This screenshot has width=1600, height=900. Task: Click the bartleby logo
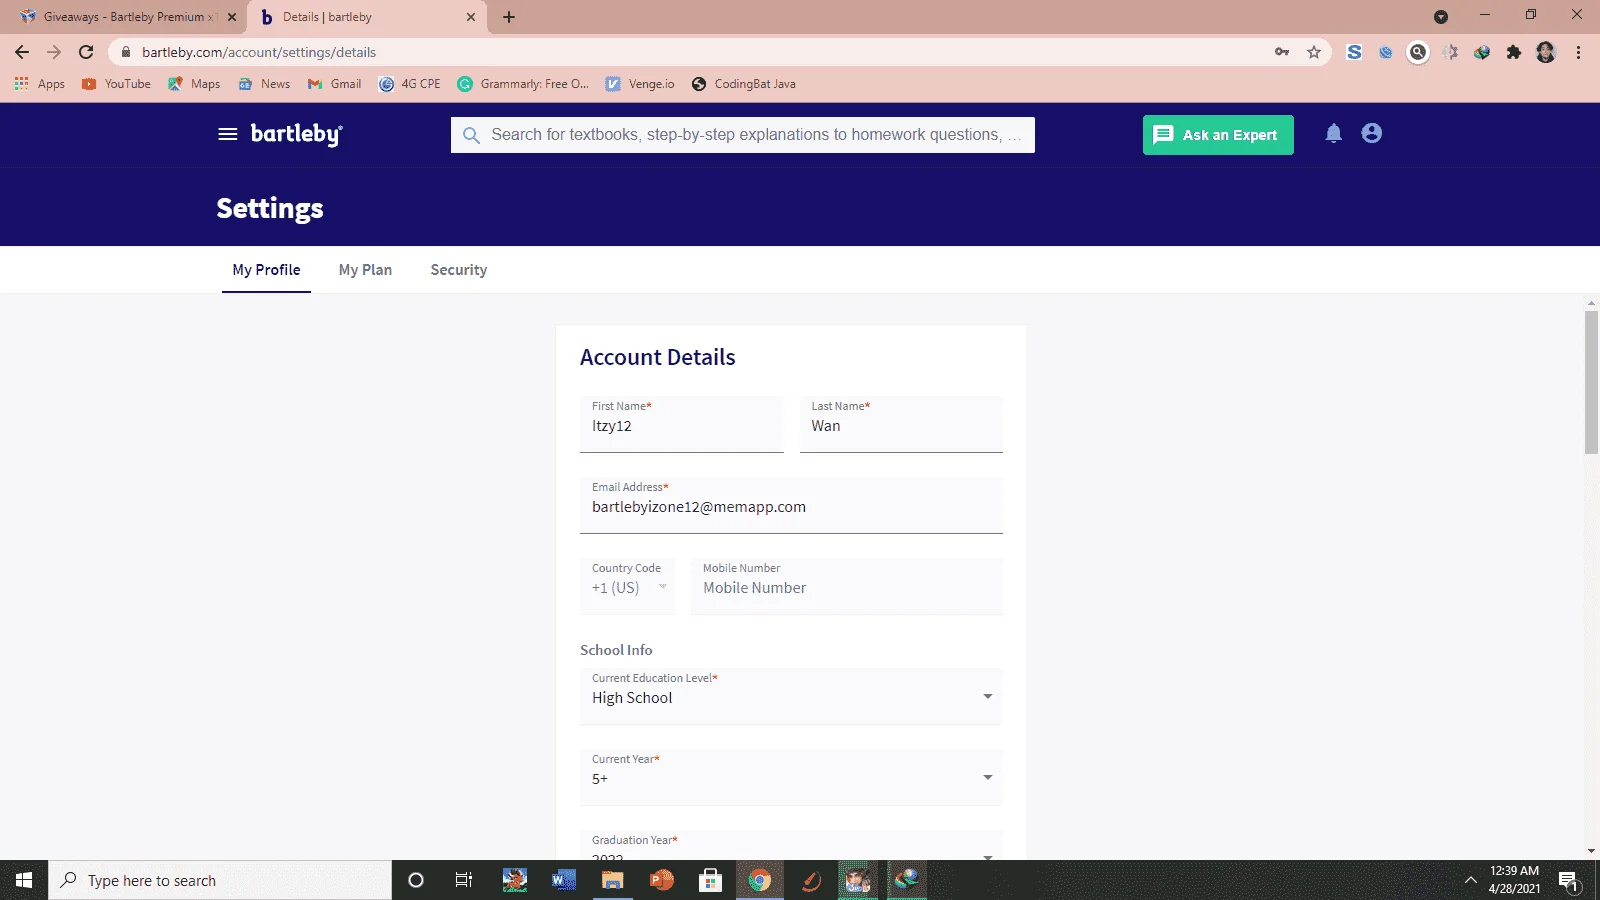point(296,134)
